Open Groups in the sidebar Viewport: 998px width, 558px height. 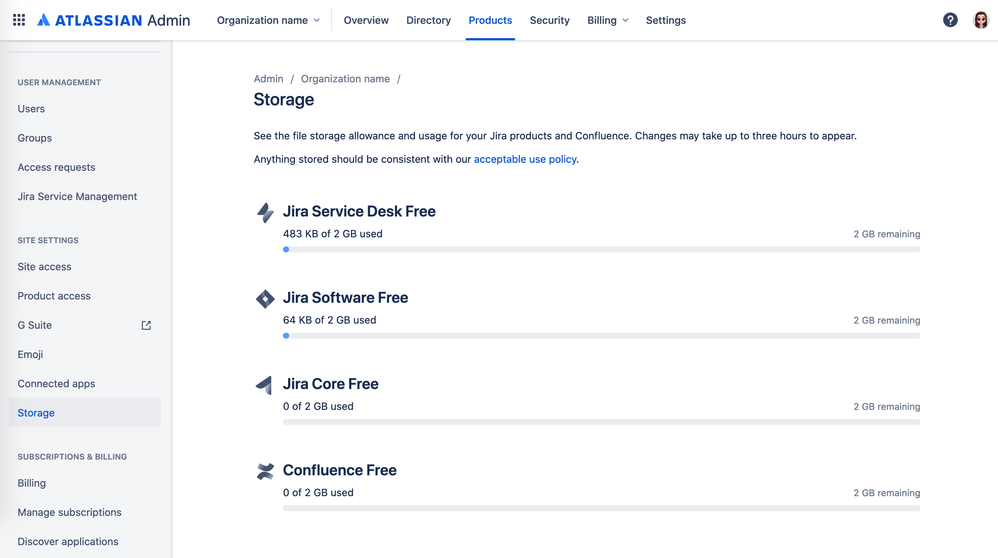pyautogui.click(x=85, y=138)
